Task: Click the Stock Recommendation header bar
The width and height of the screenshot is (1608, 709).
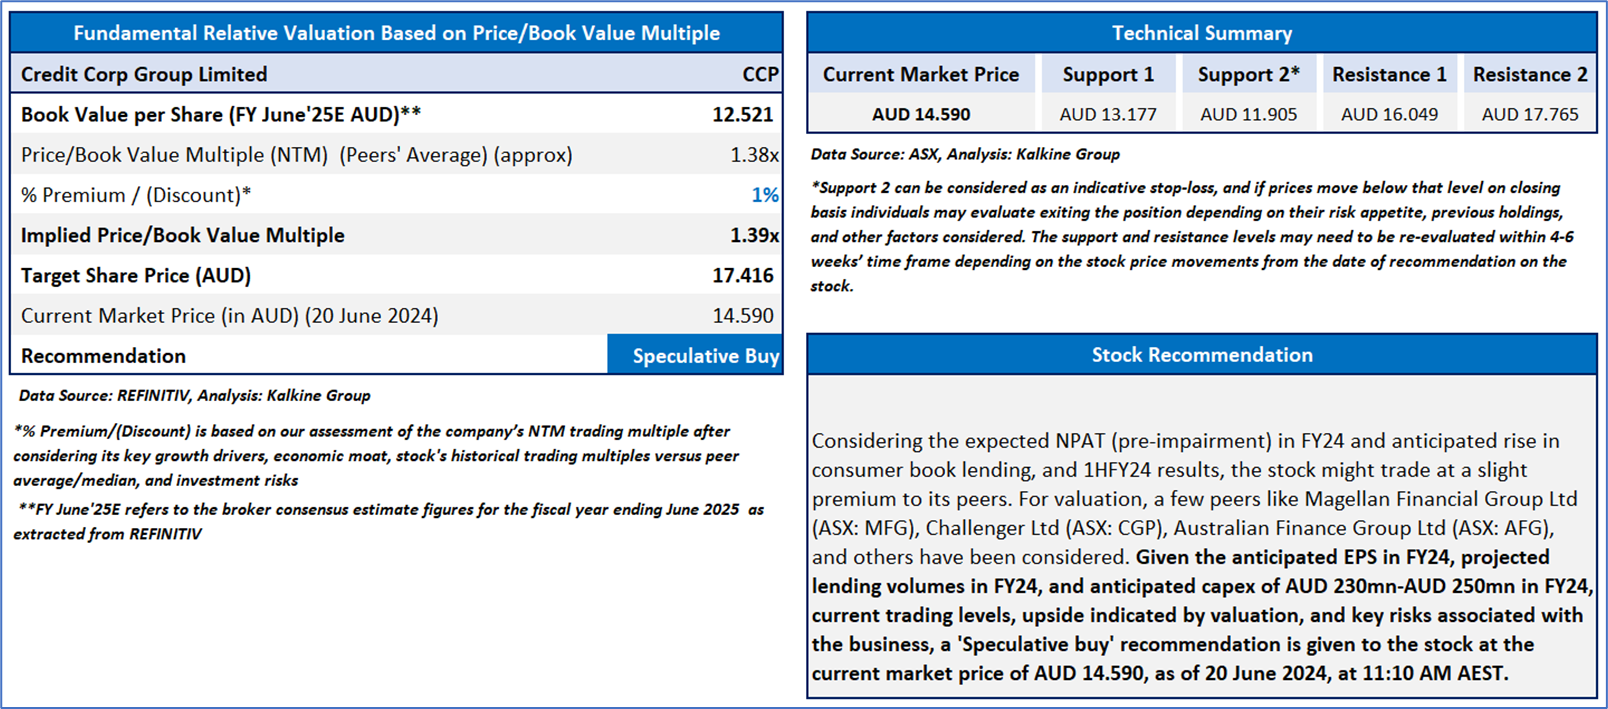Action: [x=1202, y=355]
